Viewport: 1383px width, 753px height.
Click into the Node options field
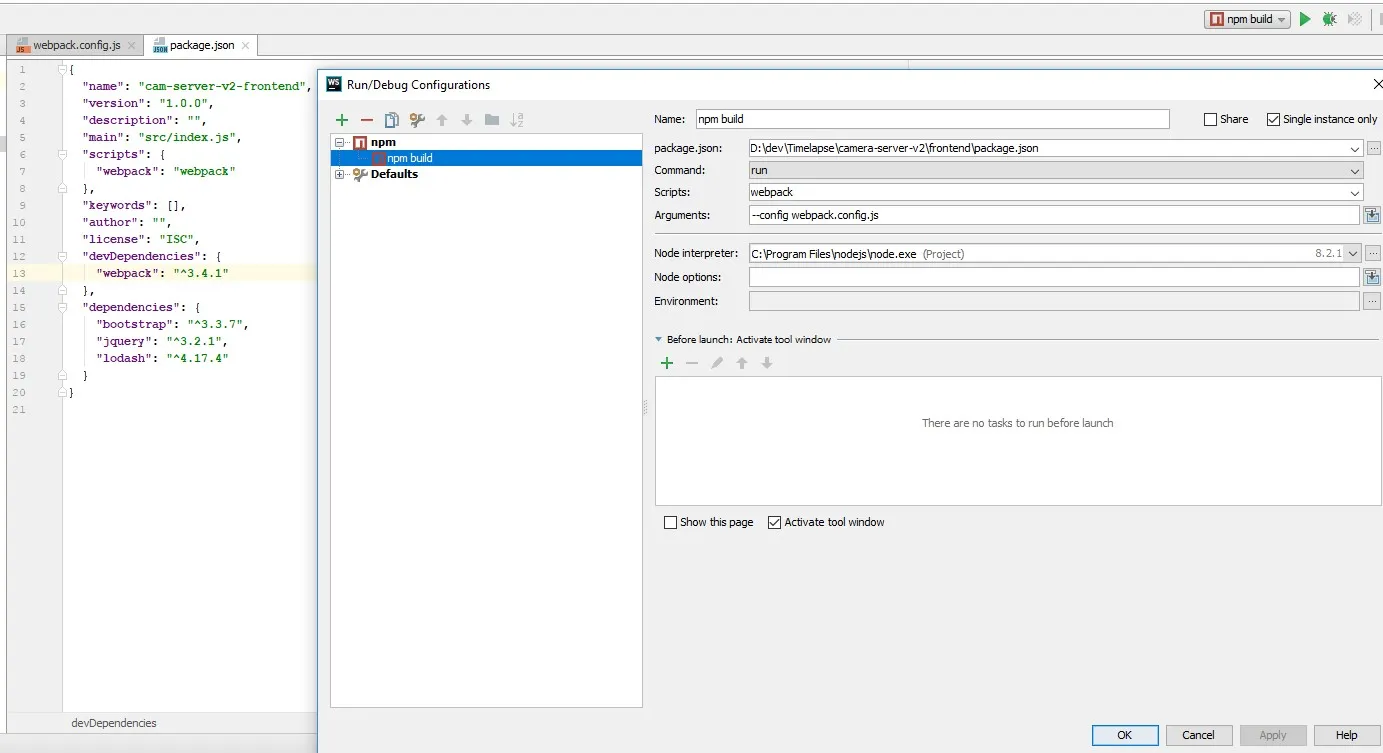click(1054, 277)
